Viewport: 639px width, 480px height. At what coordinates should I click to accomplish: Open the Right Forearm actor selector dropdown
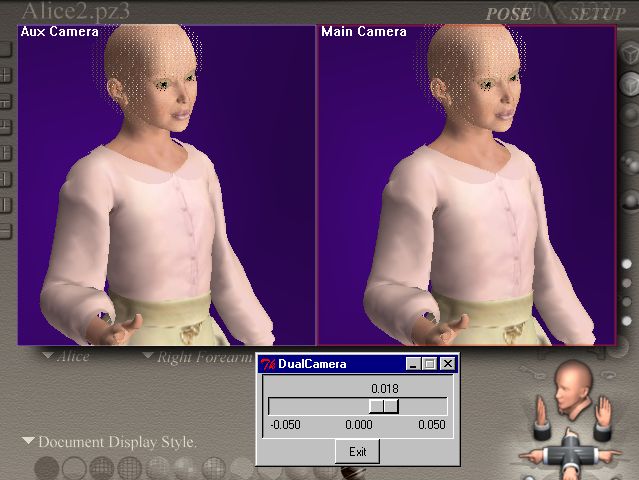[x=198, y=357]
